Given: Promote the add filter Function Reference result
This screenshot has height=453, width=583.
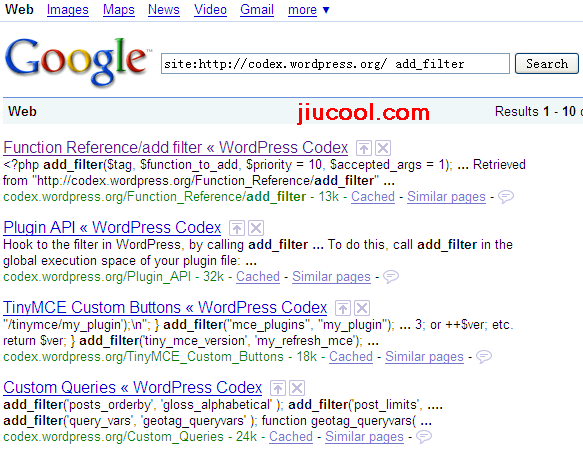Looking at the screenshot, I should pyautogui.click(x=364, y=148).
